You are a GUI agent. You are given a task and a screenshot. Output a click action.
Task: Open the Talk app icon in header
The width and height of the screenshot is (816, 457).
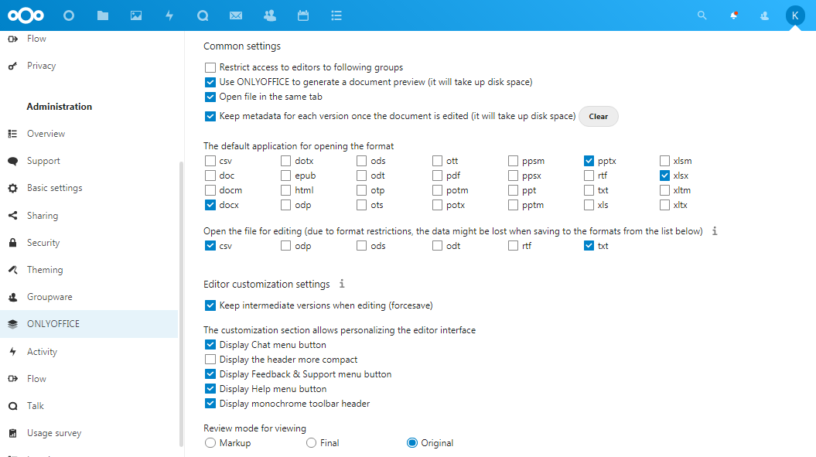tap(202, 16)
